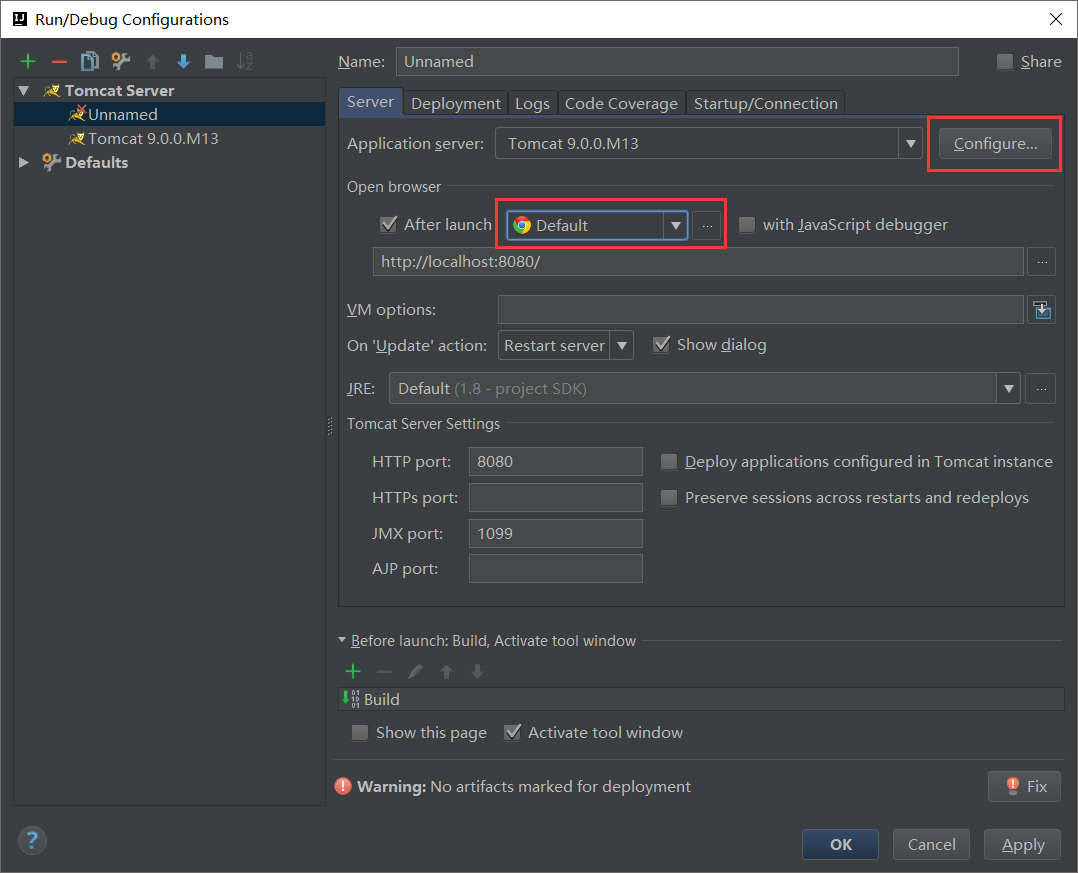Click the copy configuration icon
Viewport: 1078px width, 873px height.
click(x=90, y=62)
